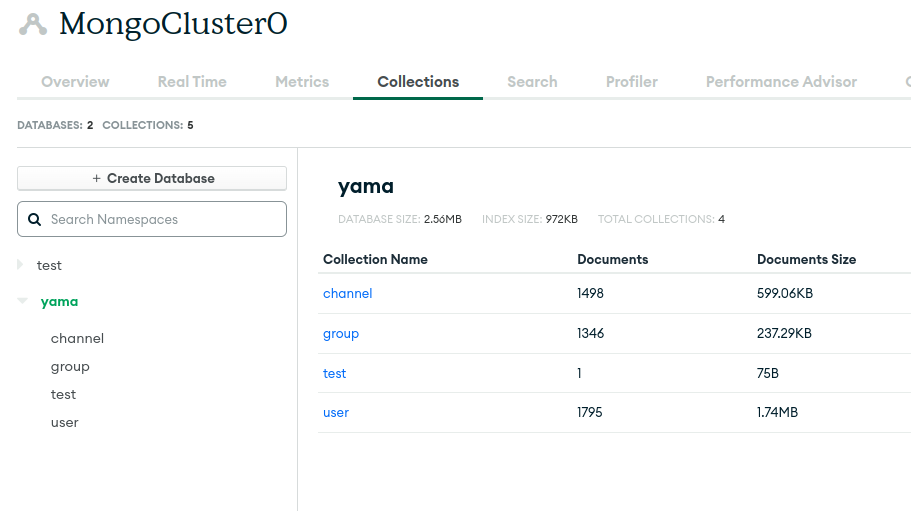Expand the test database tree
911x511 pixels.
click(20, 265)
